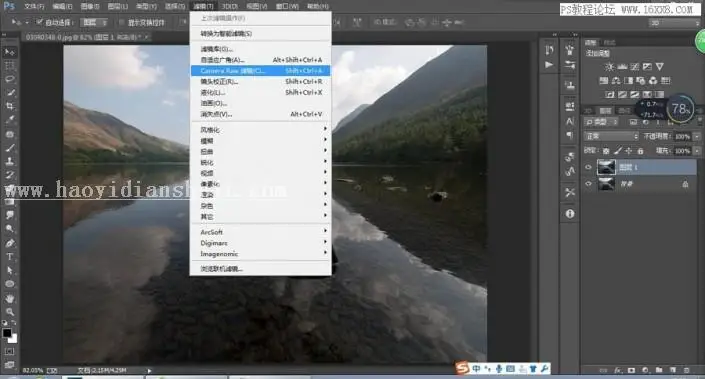Viewport: 705px width, 379px height.
Task: Open the auto-select 图层 dropdown in the options bar
Action: click(x=94, y=22)
